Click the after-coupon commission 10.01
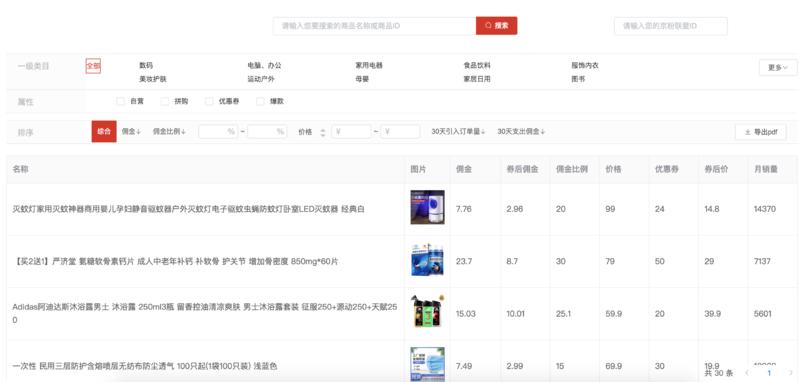The image size is (800, 382). click(515, 314)
